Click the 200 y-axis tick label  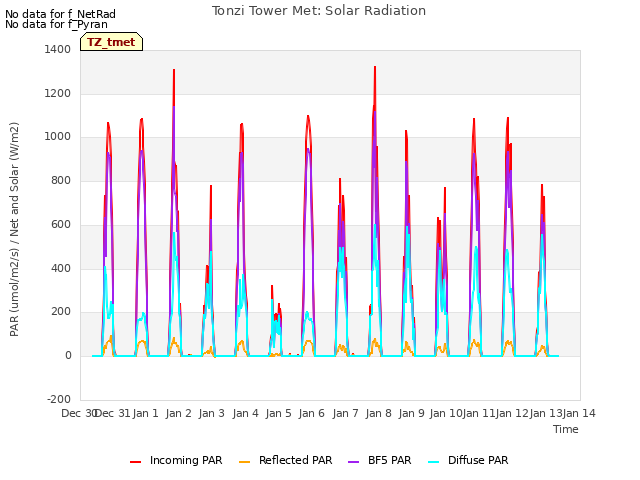(x=61, y=312)
